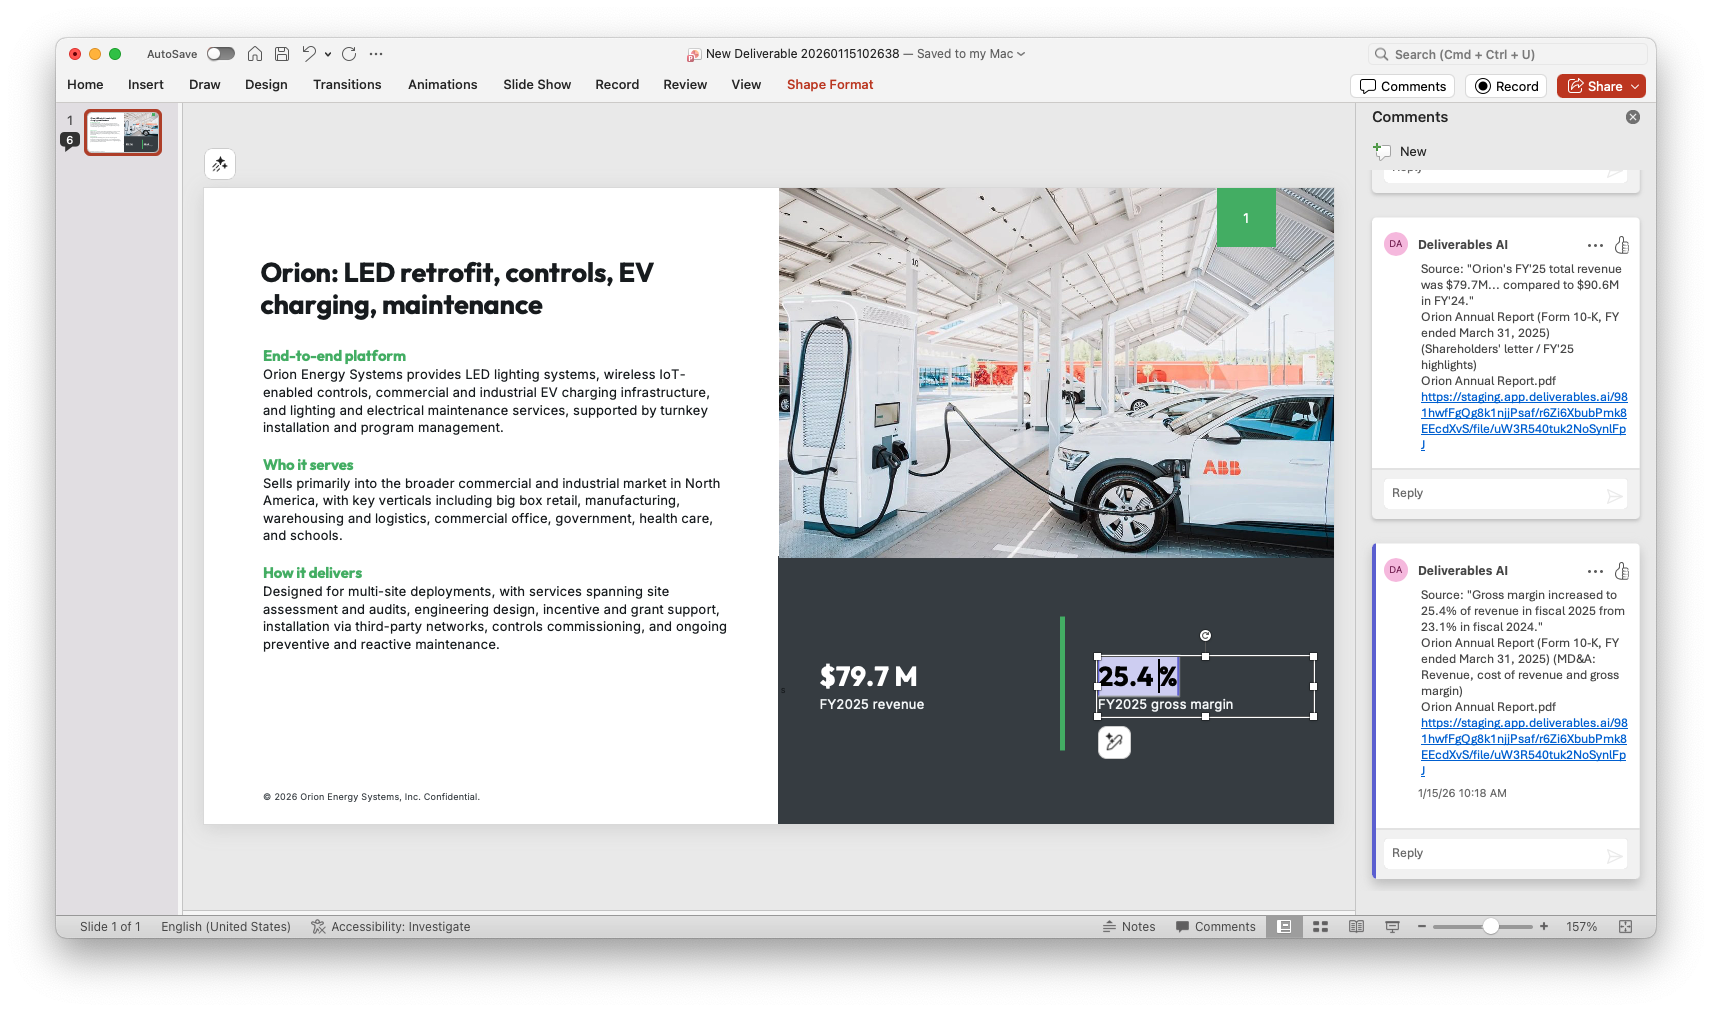Switch to the Shape Format tab
Viewport: 1712px width, 1012px height.
[829, 85]
